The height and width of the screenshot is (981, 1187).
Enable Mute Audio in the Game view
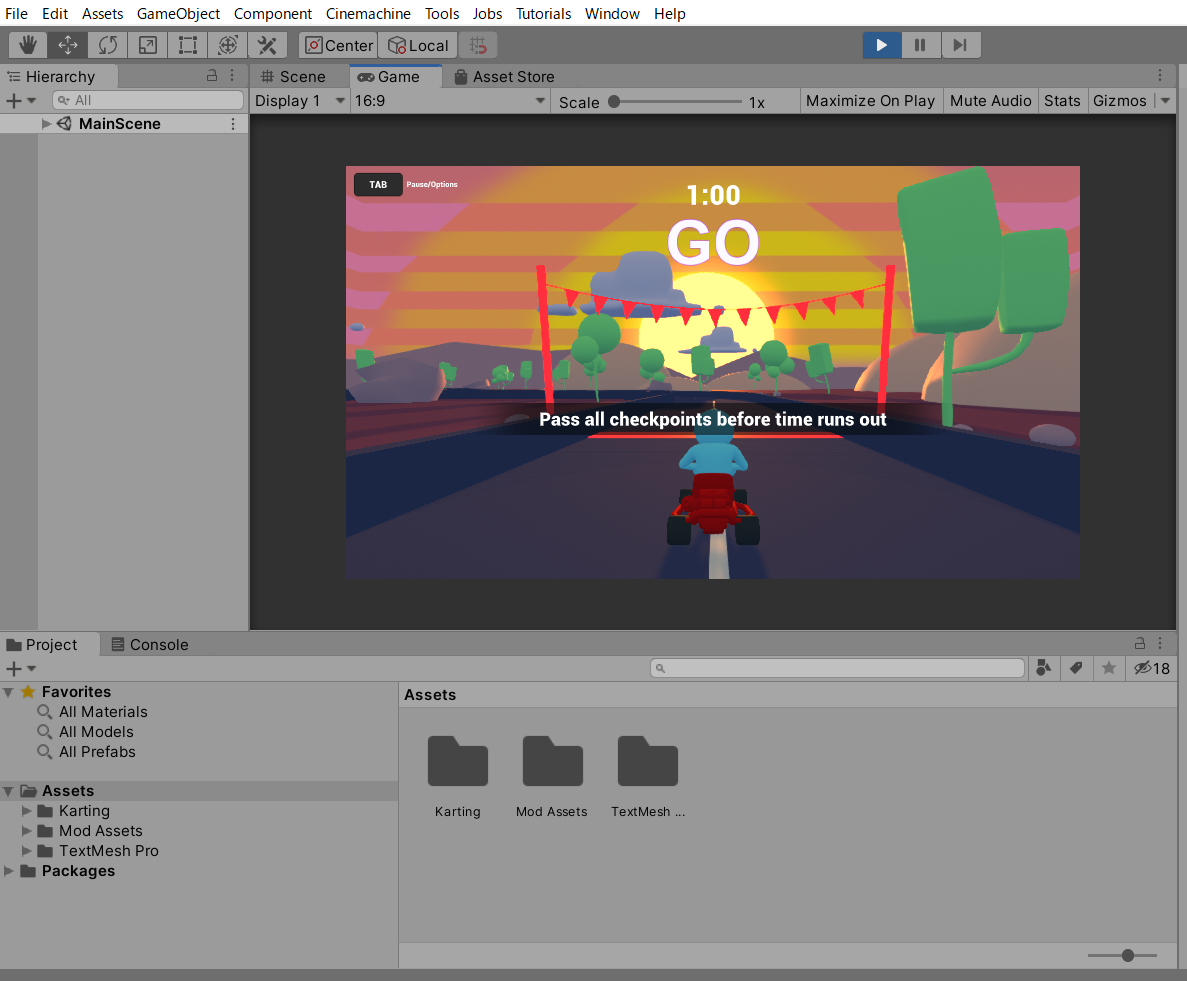click(x=990, y=101)
